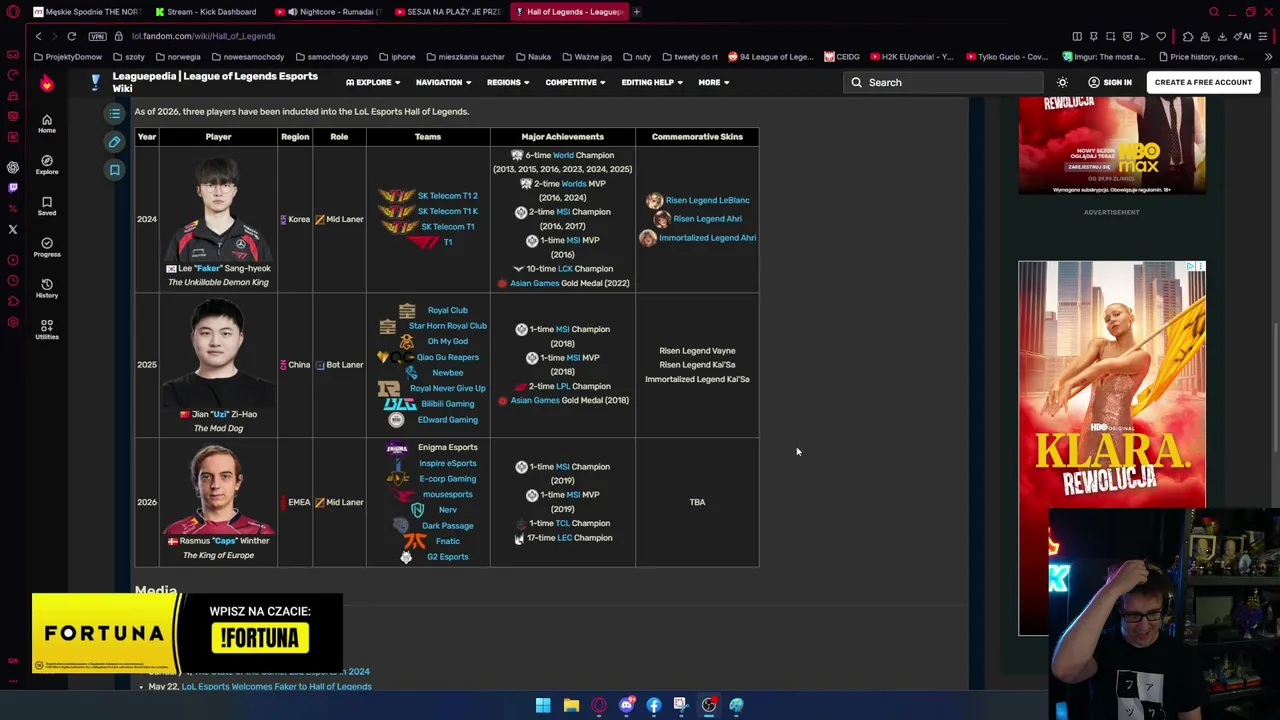Image resolution: width=1280 pixels, height=720 pixels.
Task: Open the 'LoL Esports Welcomes Faker' link
Action: click(277, 687)
